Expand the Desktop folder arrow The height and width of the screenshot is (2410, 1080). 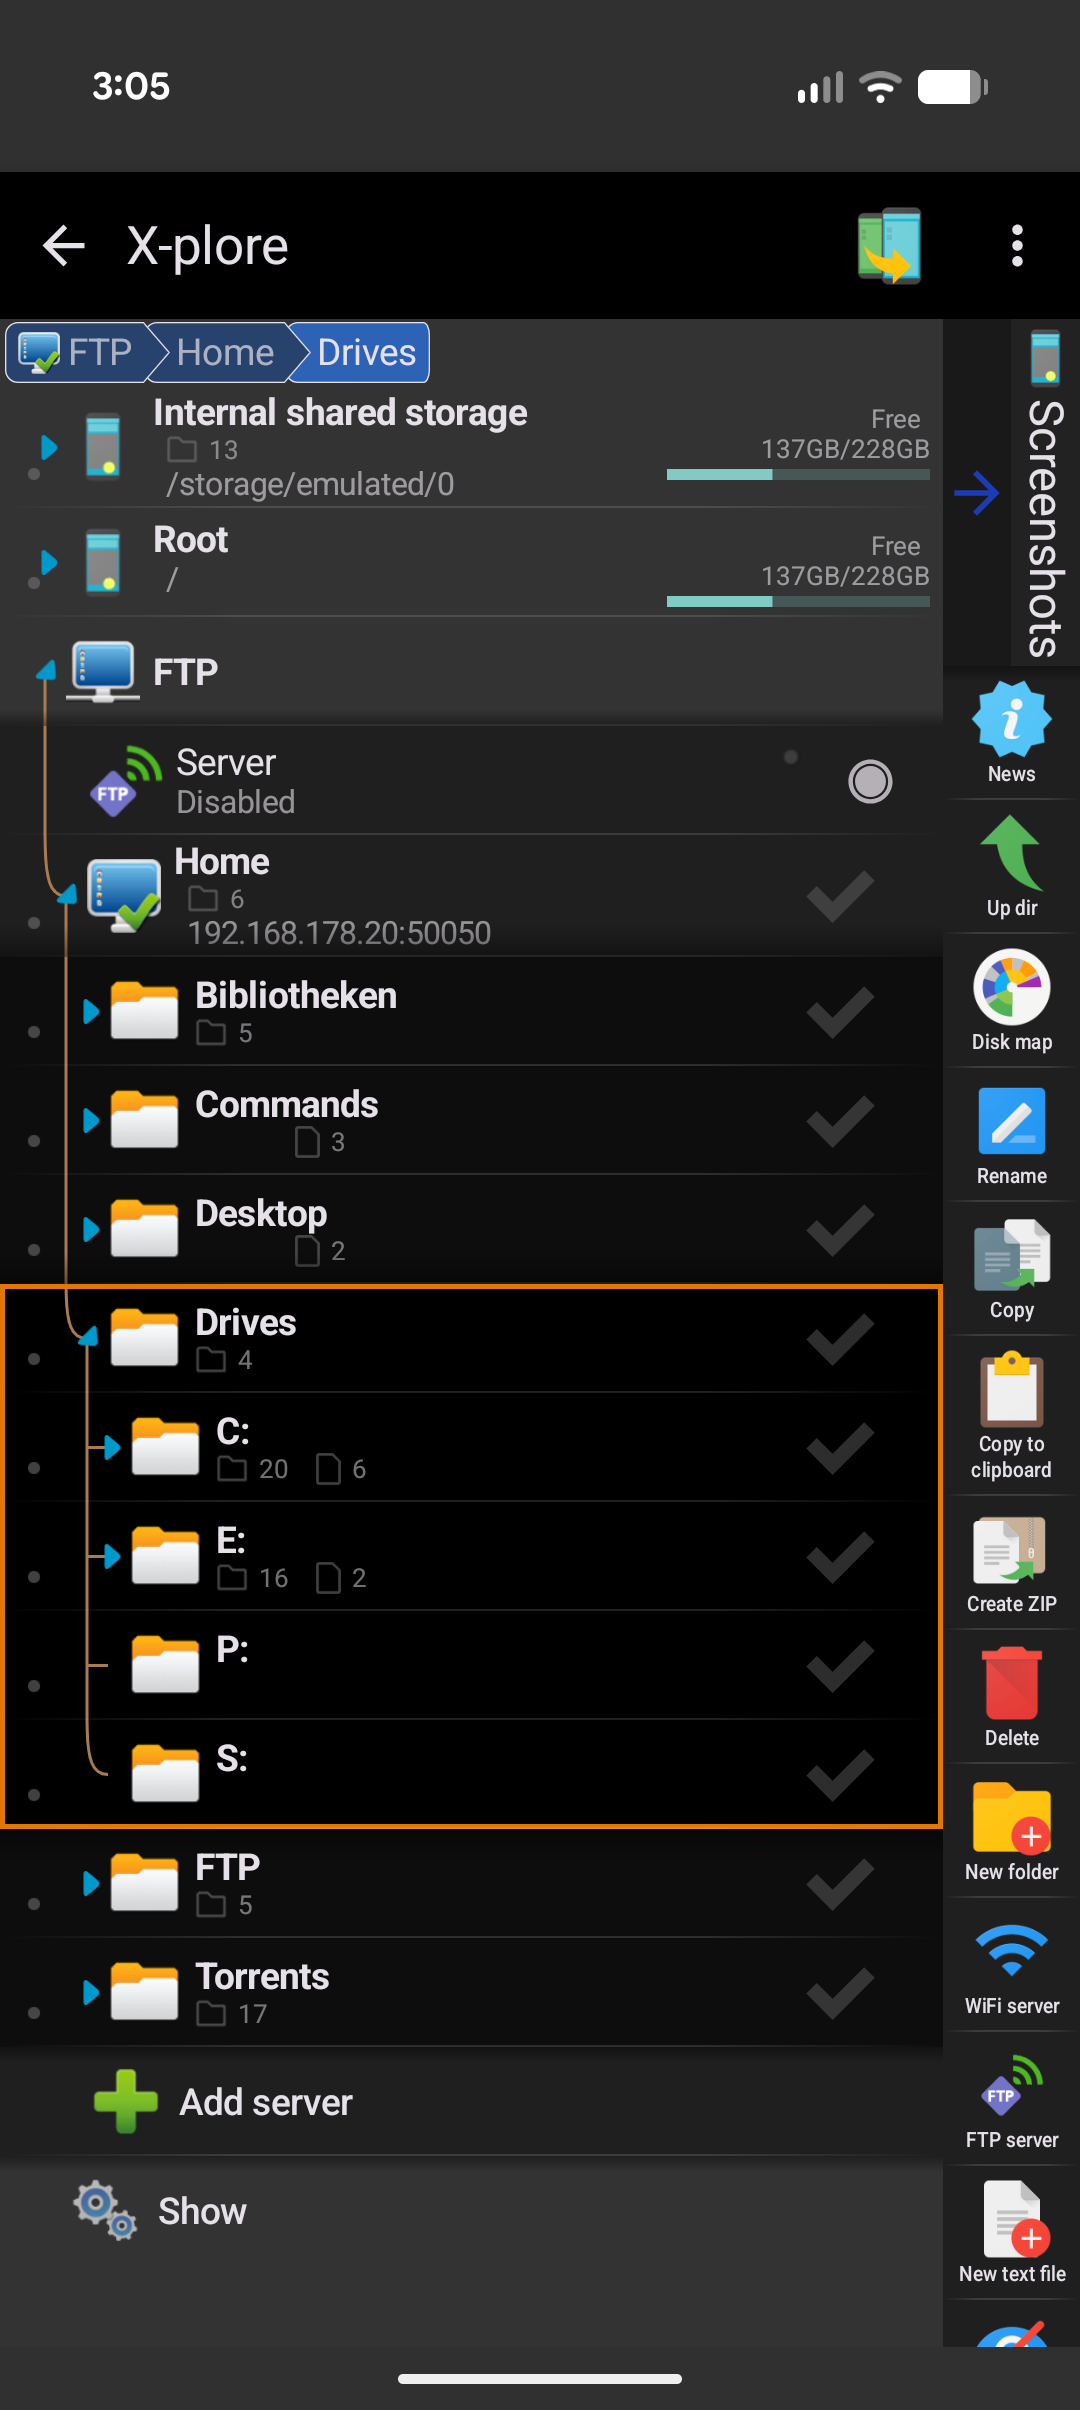point(91,1229)
